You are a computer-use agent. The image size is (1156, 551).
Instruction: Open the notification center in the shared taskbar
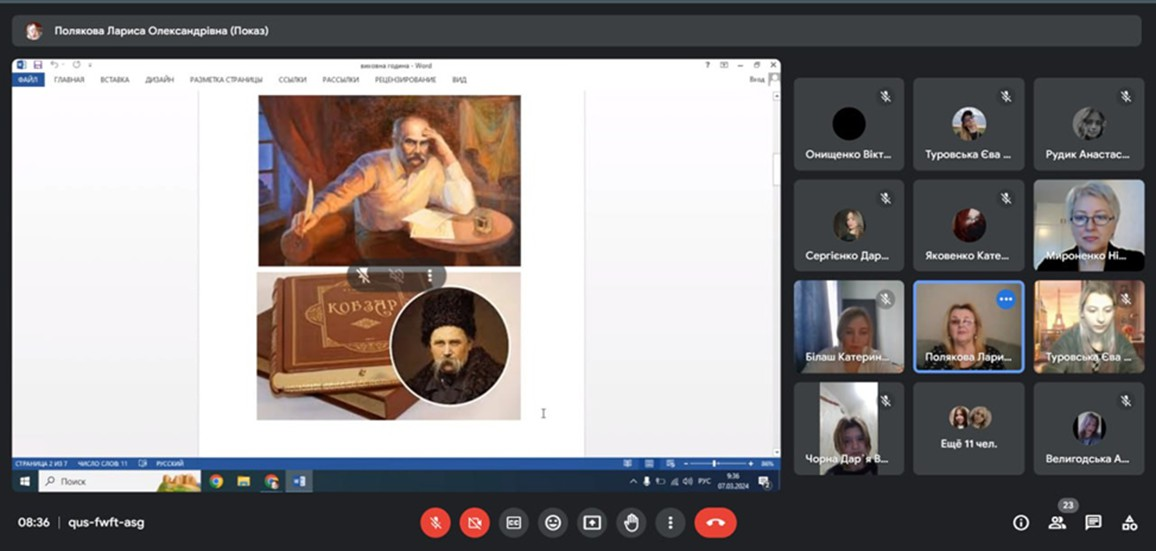click(x=764, y=482)
